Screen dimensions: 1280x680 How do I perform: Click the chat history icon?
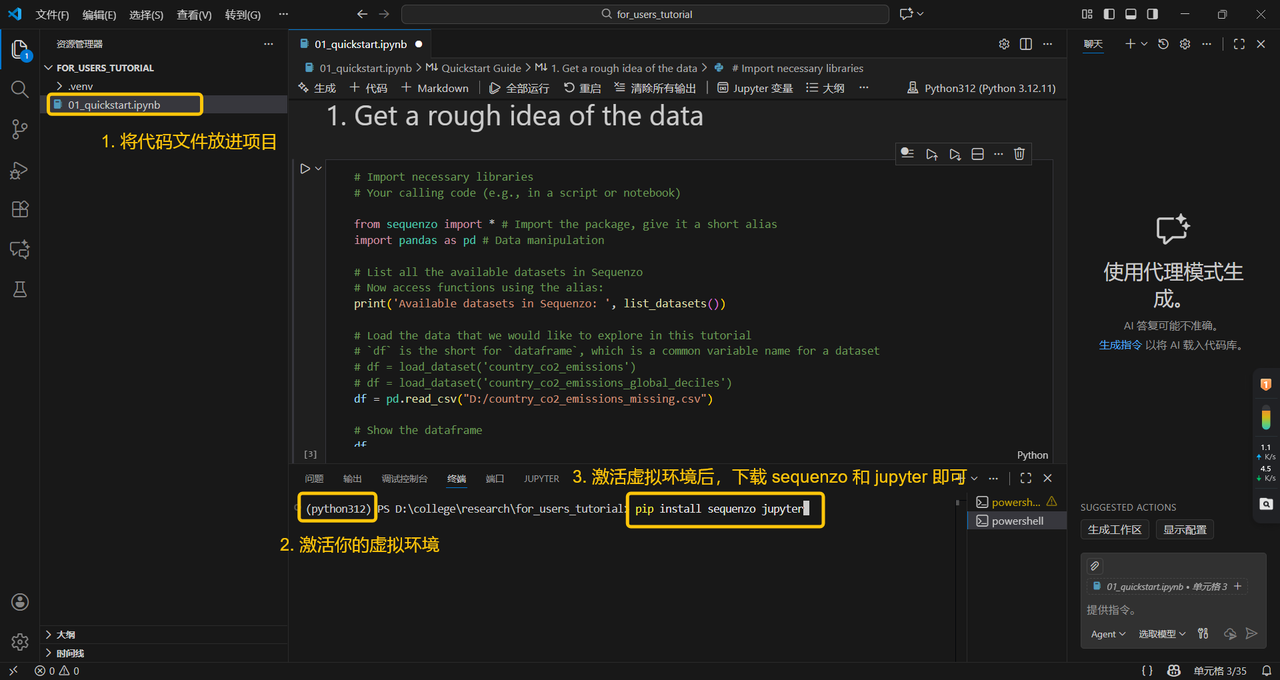point(1163,44)
